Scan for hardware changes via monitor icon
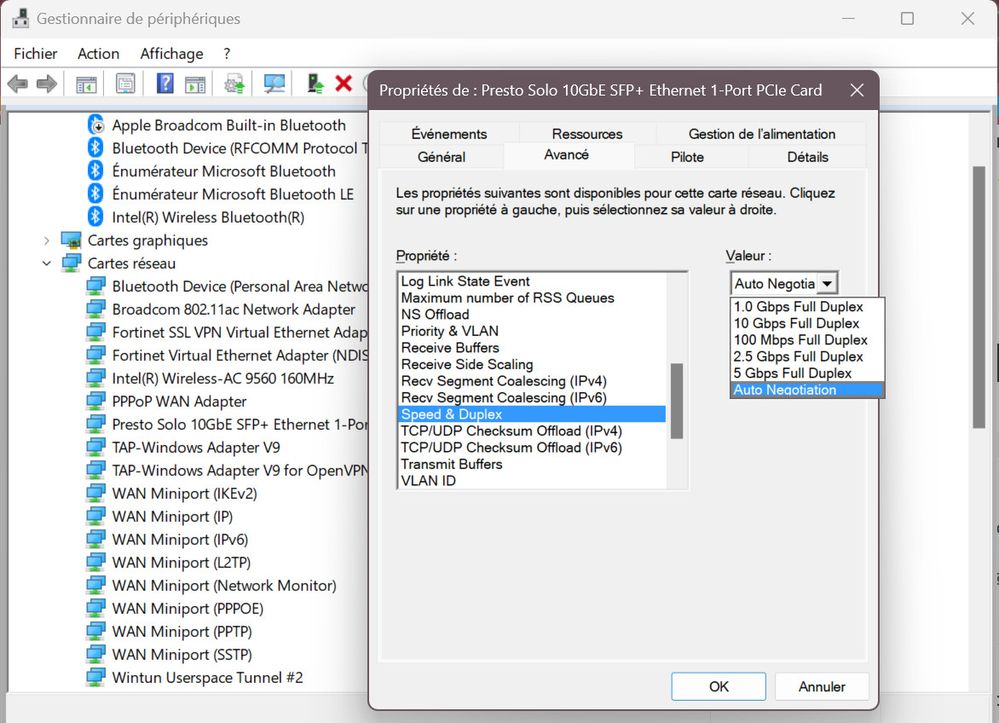Viewport: 999px width, 723px height. [274, 84]
